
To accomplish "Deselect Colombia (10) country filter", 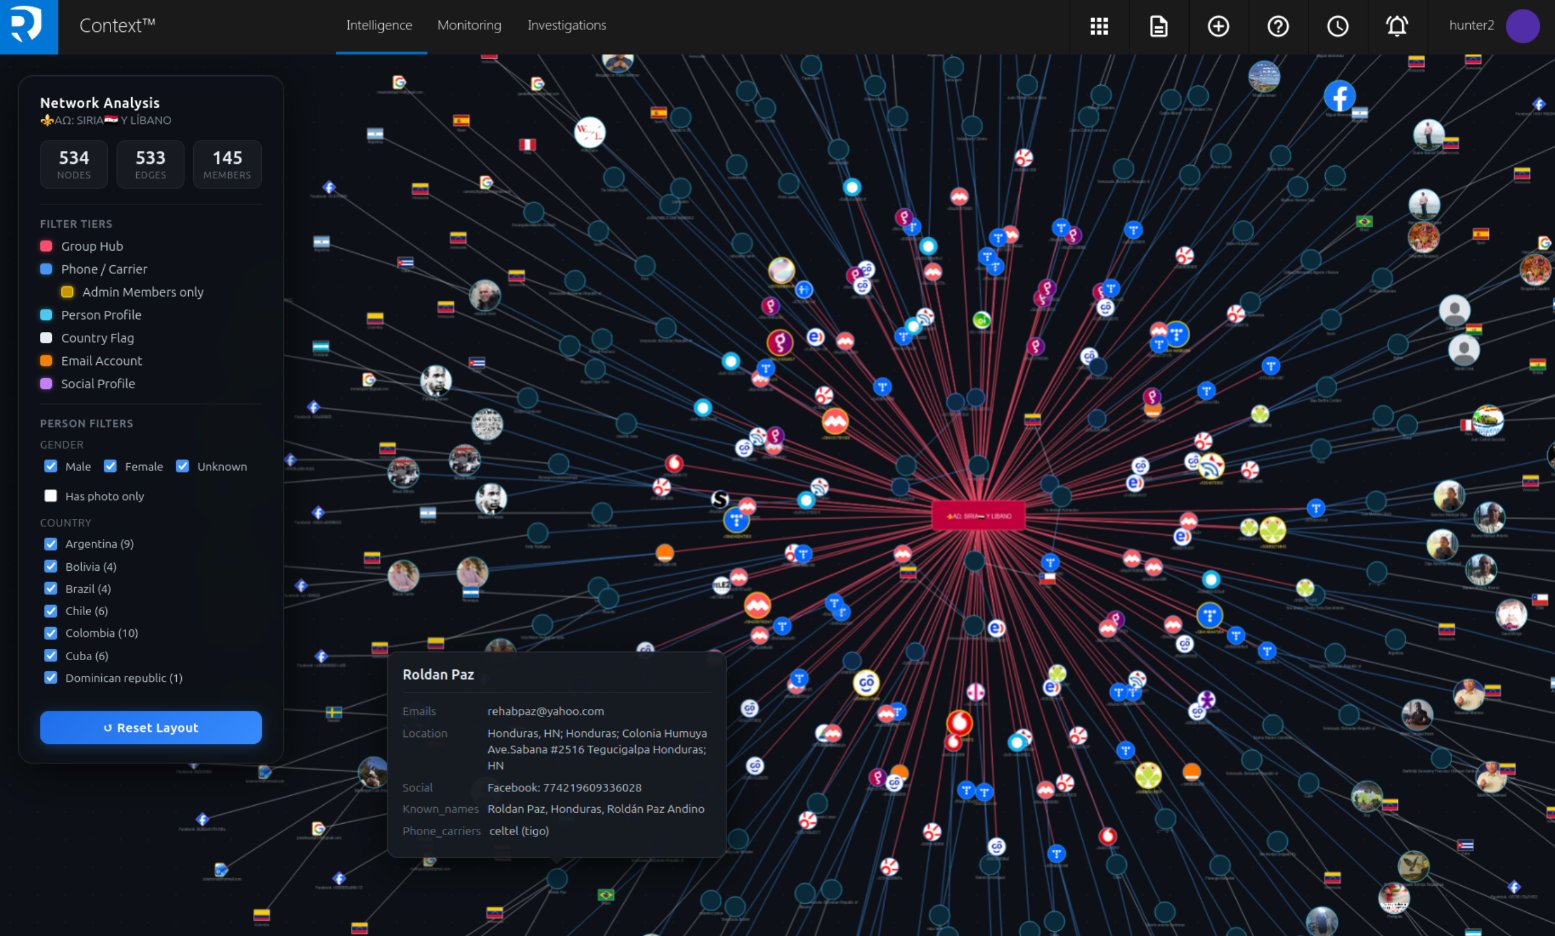I will [51, 633].
